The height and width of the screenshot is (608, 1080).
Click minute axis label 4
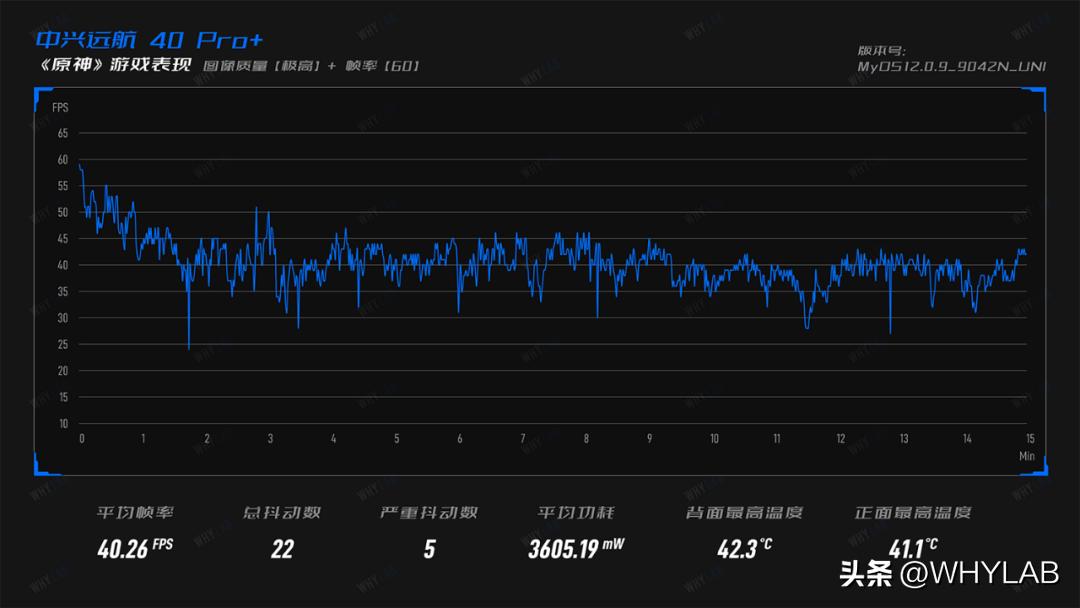tap(333, 439)
